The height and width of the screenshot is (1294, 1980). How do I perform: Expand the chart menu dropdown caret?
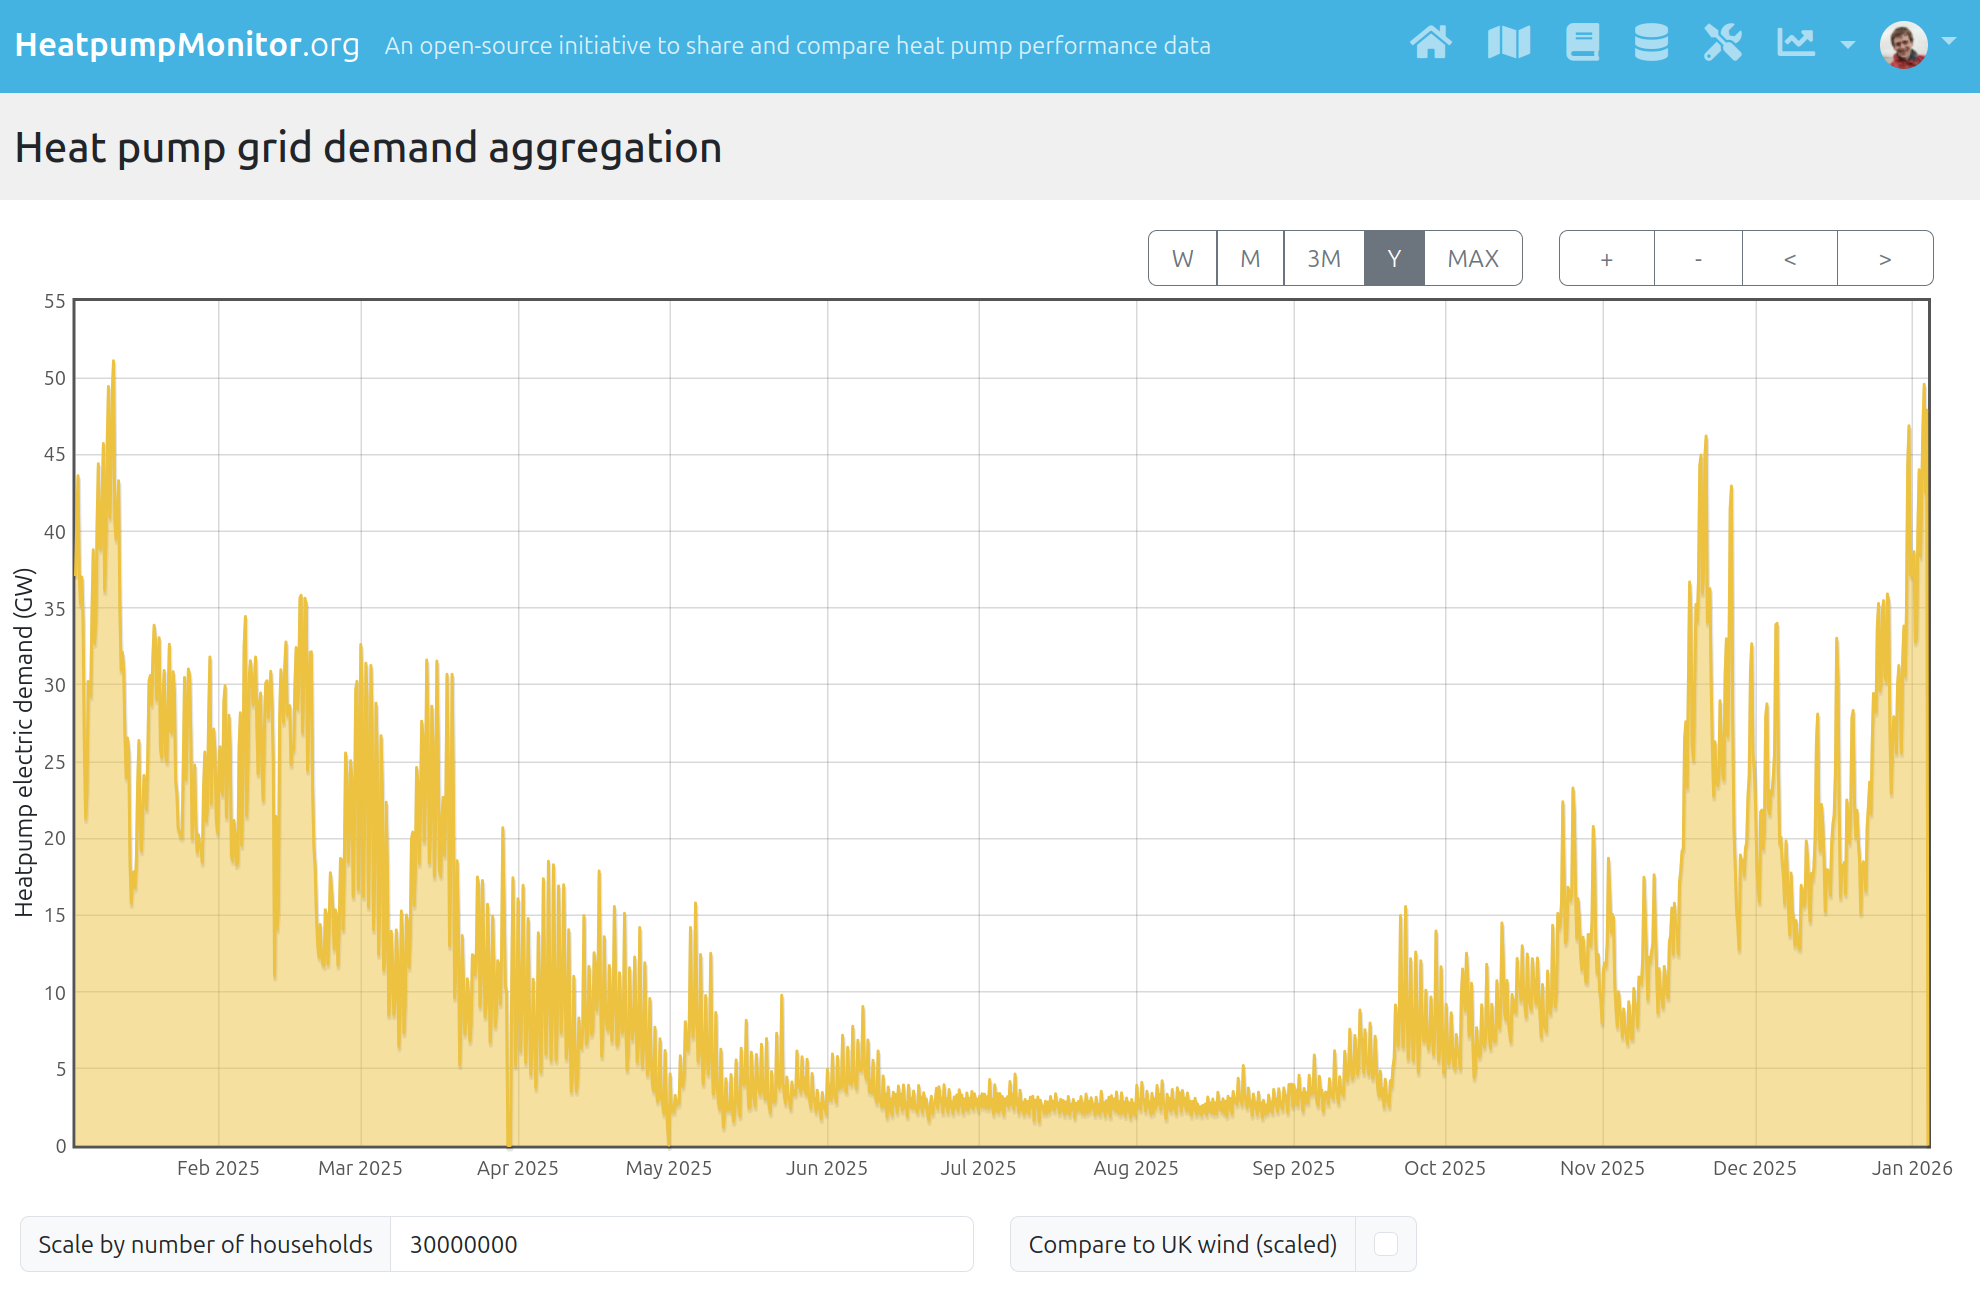point(1848,45)
